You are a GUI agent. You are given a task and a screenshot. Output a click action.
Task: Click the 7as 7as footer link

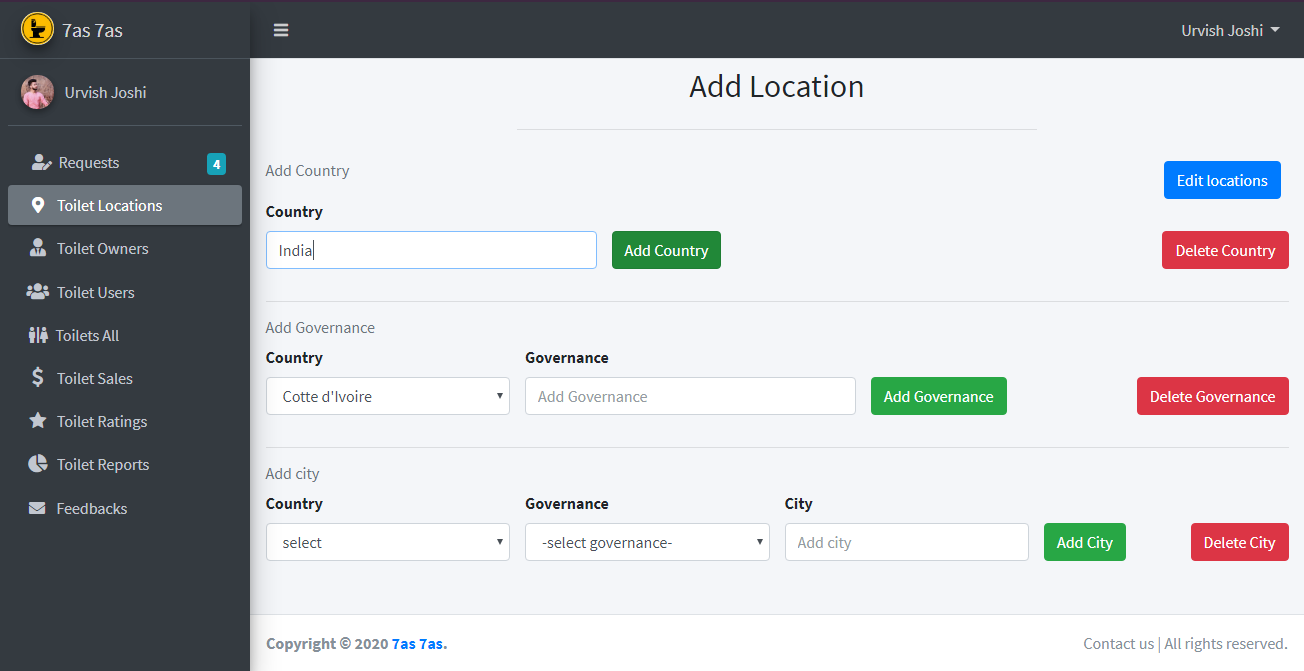(419, 643)
